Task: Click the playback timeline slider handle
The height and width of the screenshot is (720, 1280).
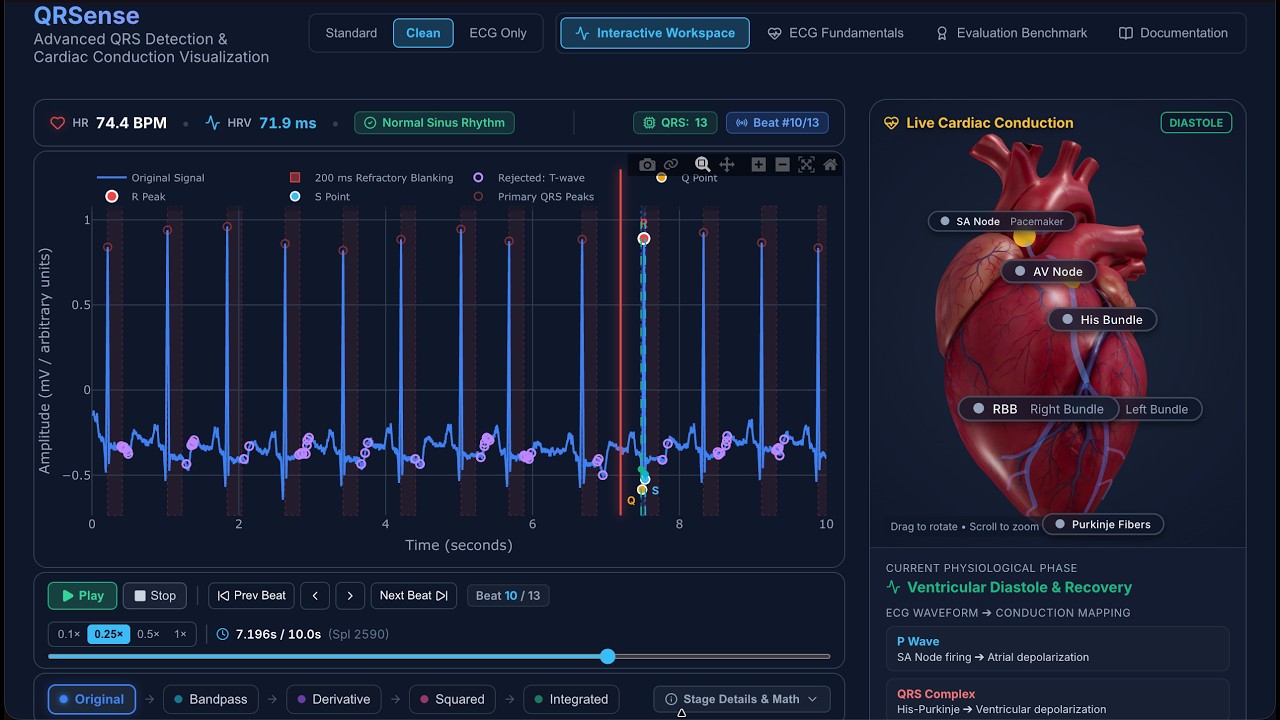Action: click(608, 656)
